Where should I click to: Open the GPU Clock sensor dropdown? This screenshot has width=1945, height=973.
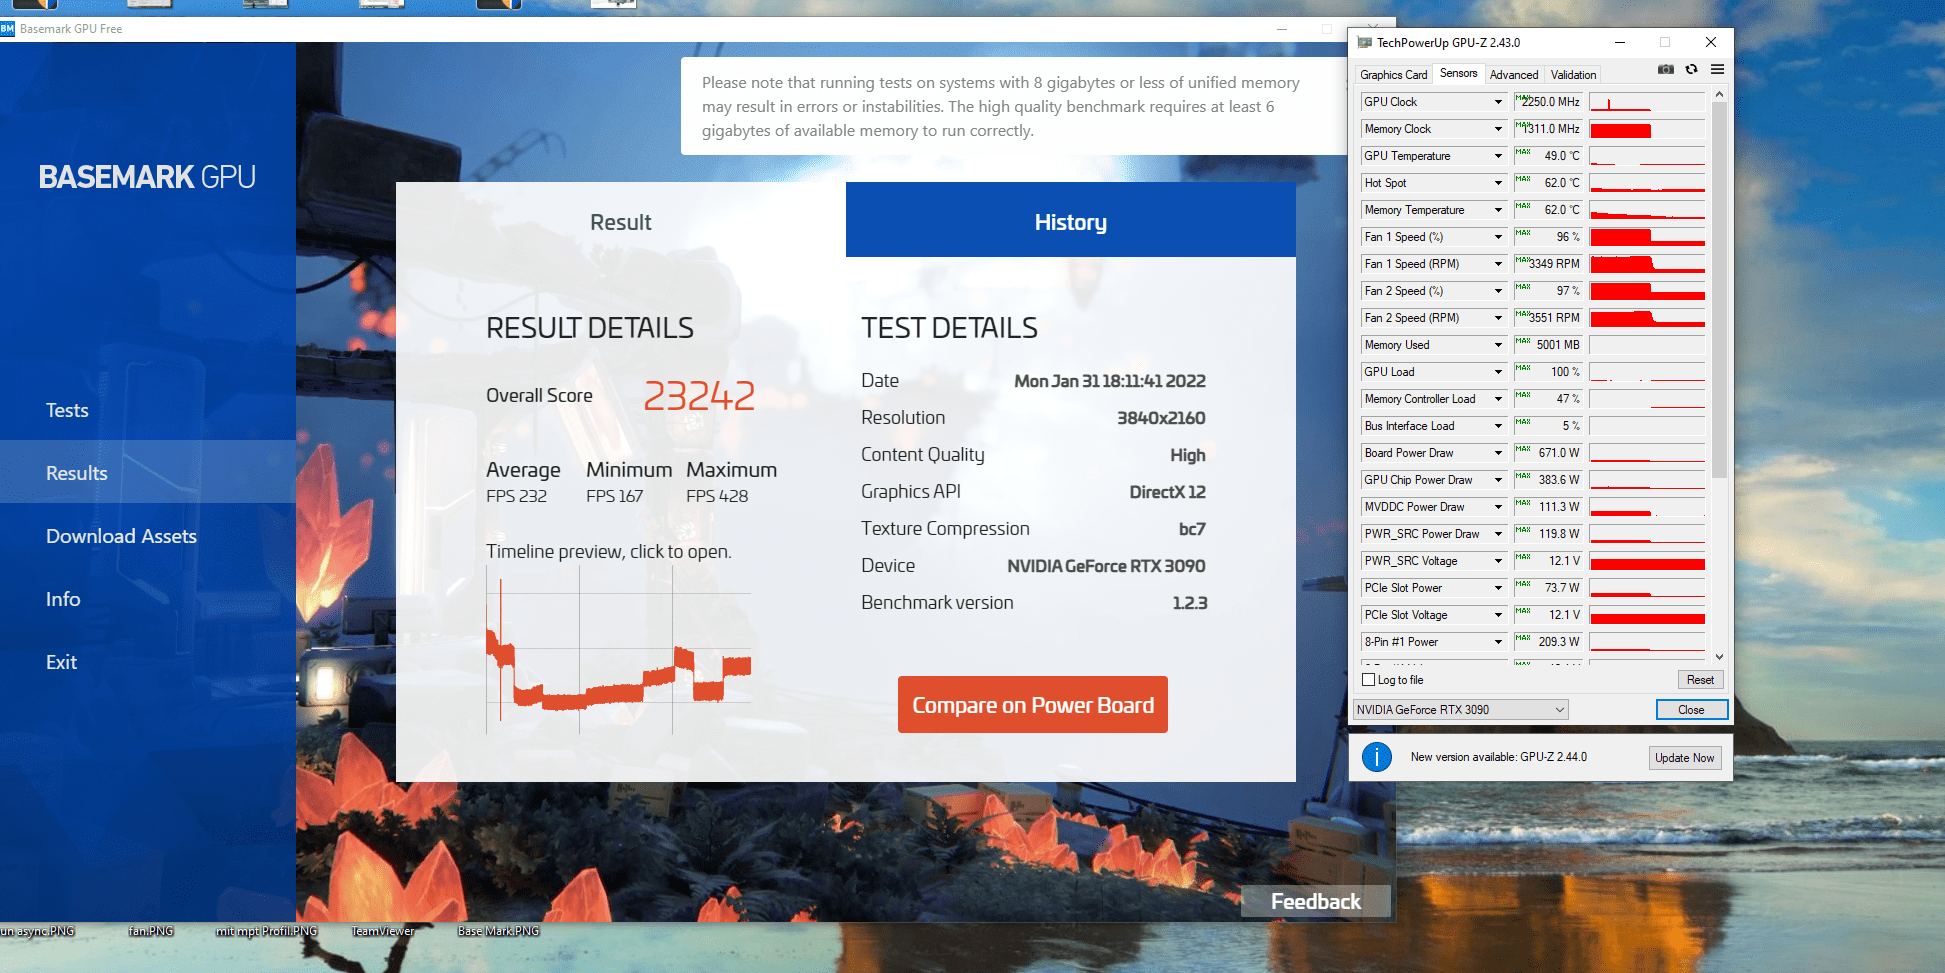(1498, 102)
